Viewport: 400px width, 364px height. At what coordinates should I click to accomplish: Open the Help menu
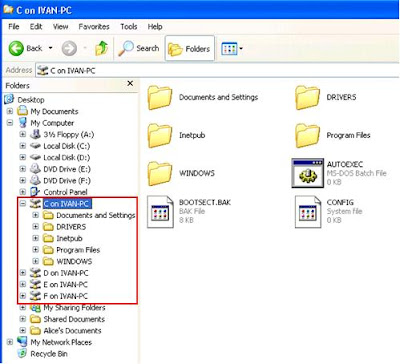[x=155, y=27]
